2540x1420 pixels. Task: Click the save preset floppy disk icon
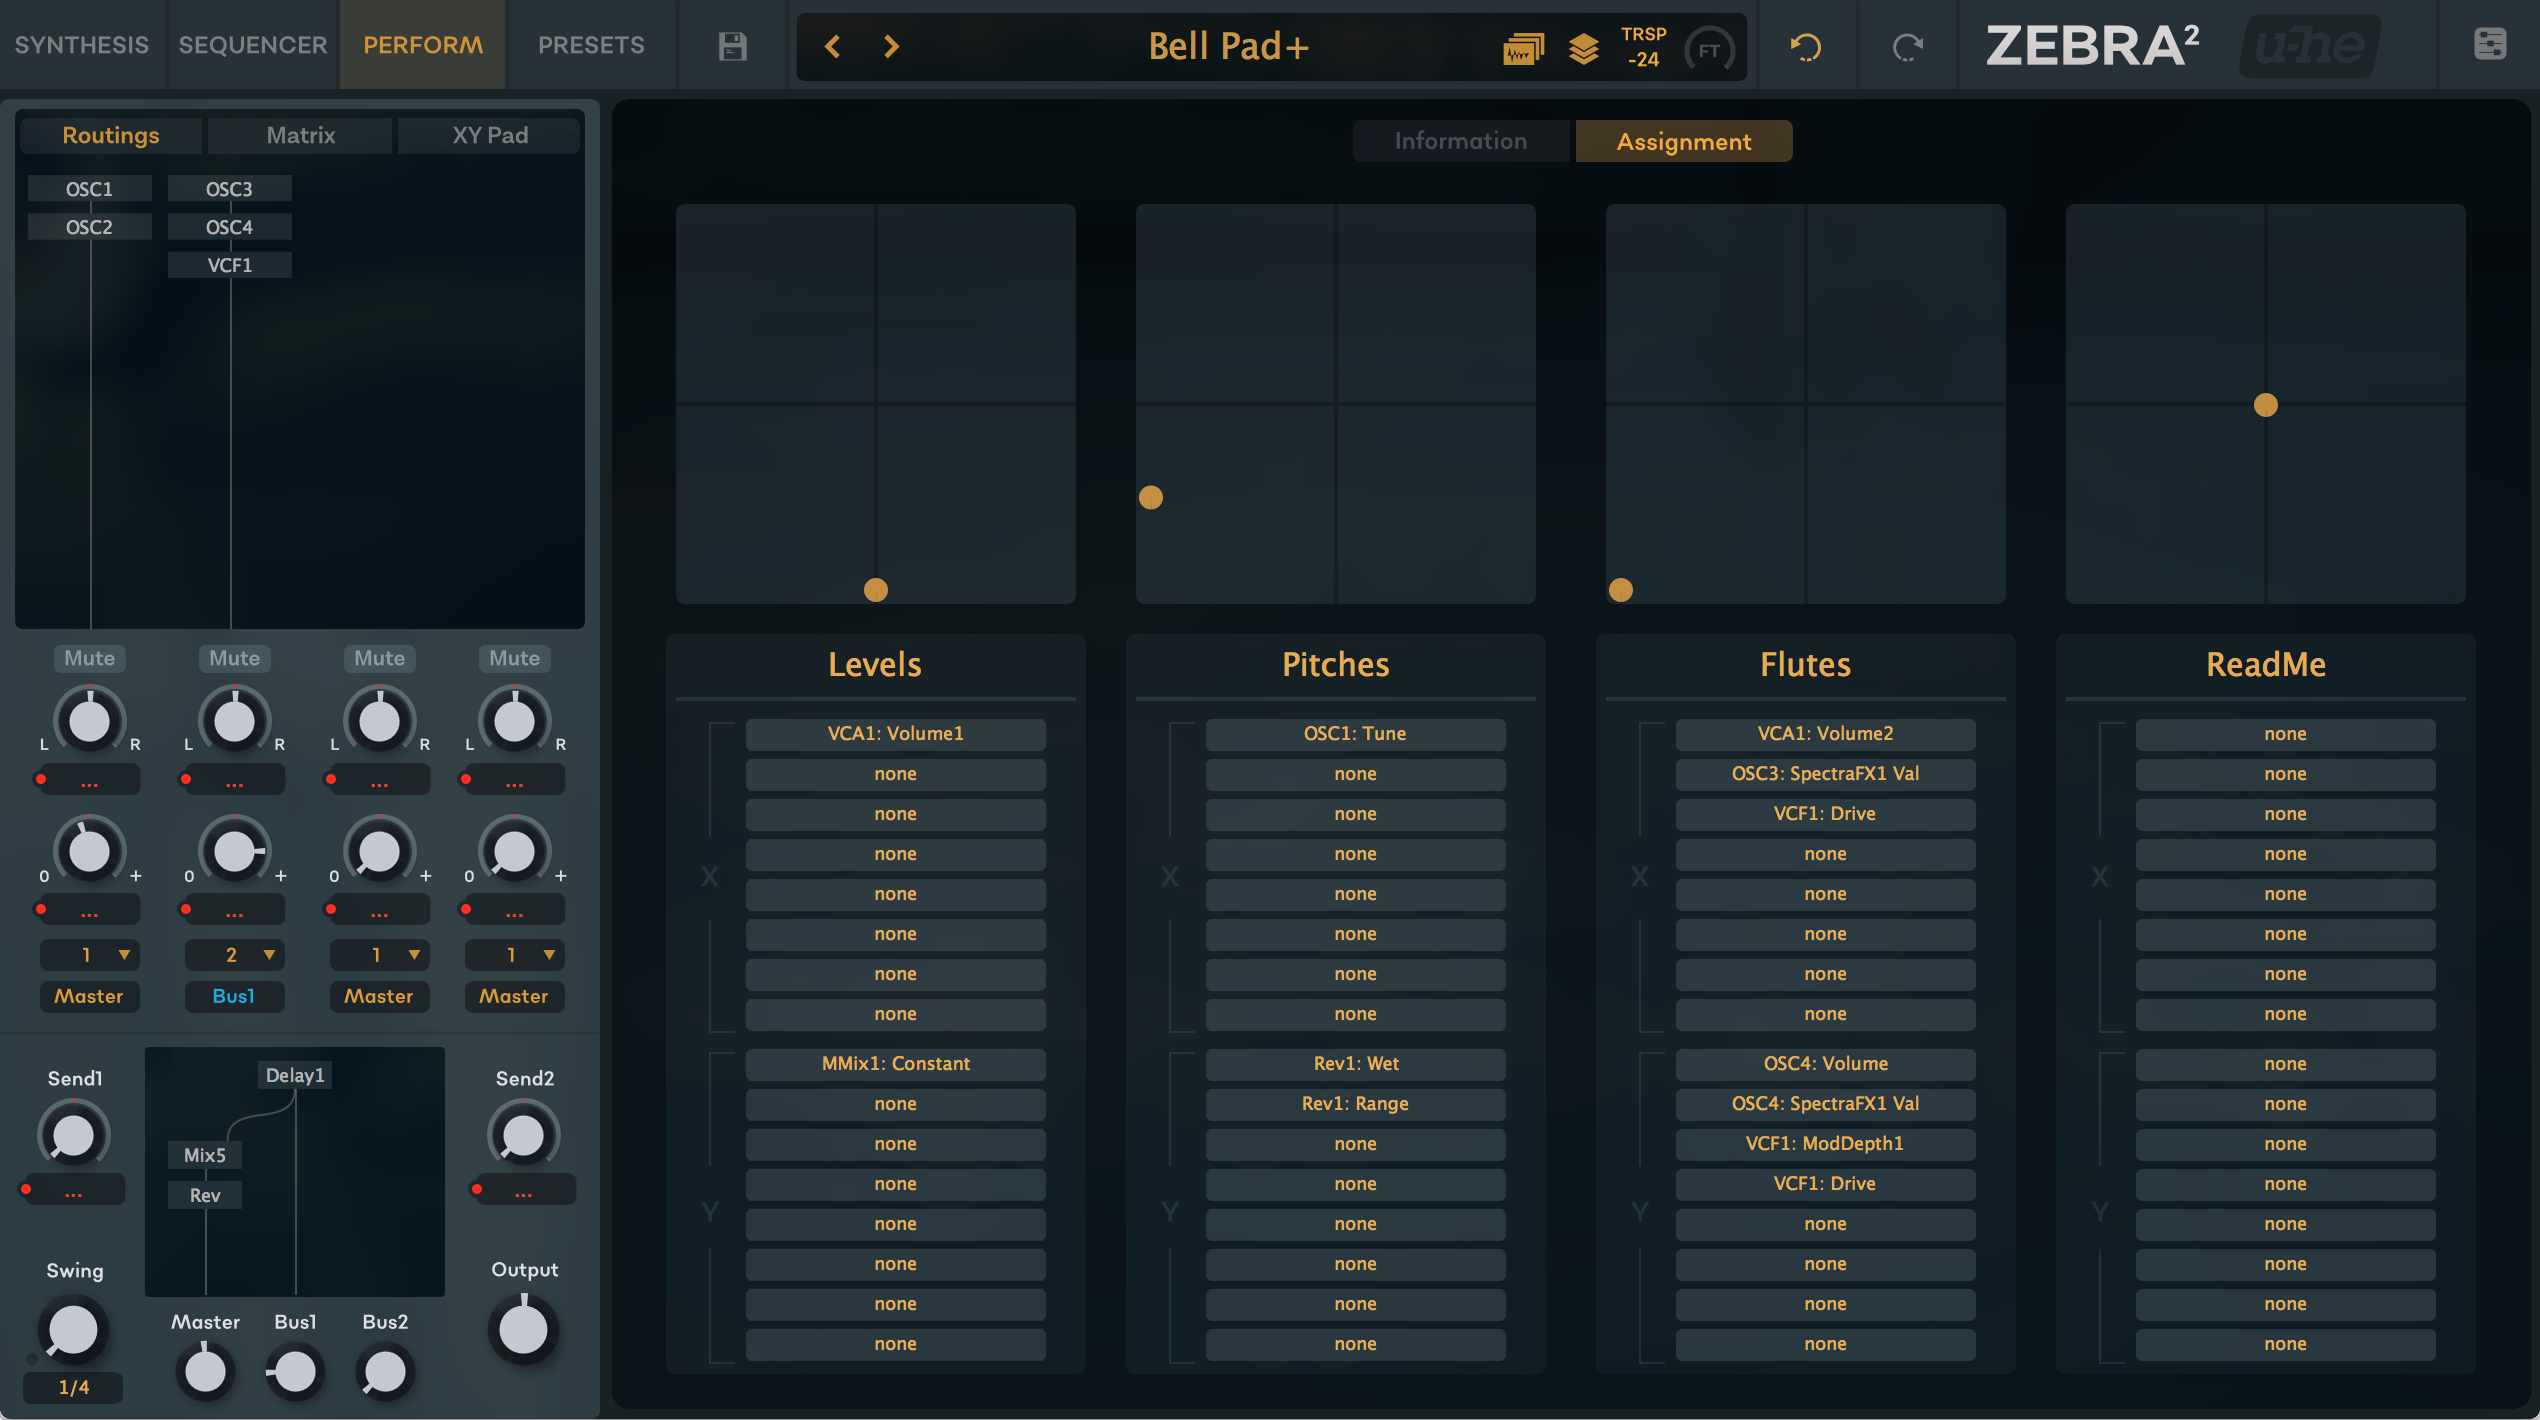[732, 46]
